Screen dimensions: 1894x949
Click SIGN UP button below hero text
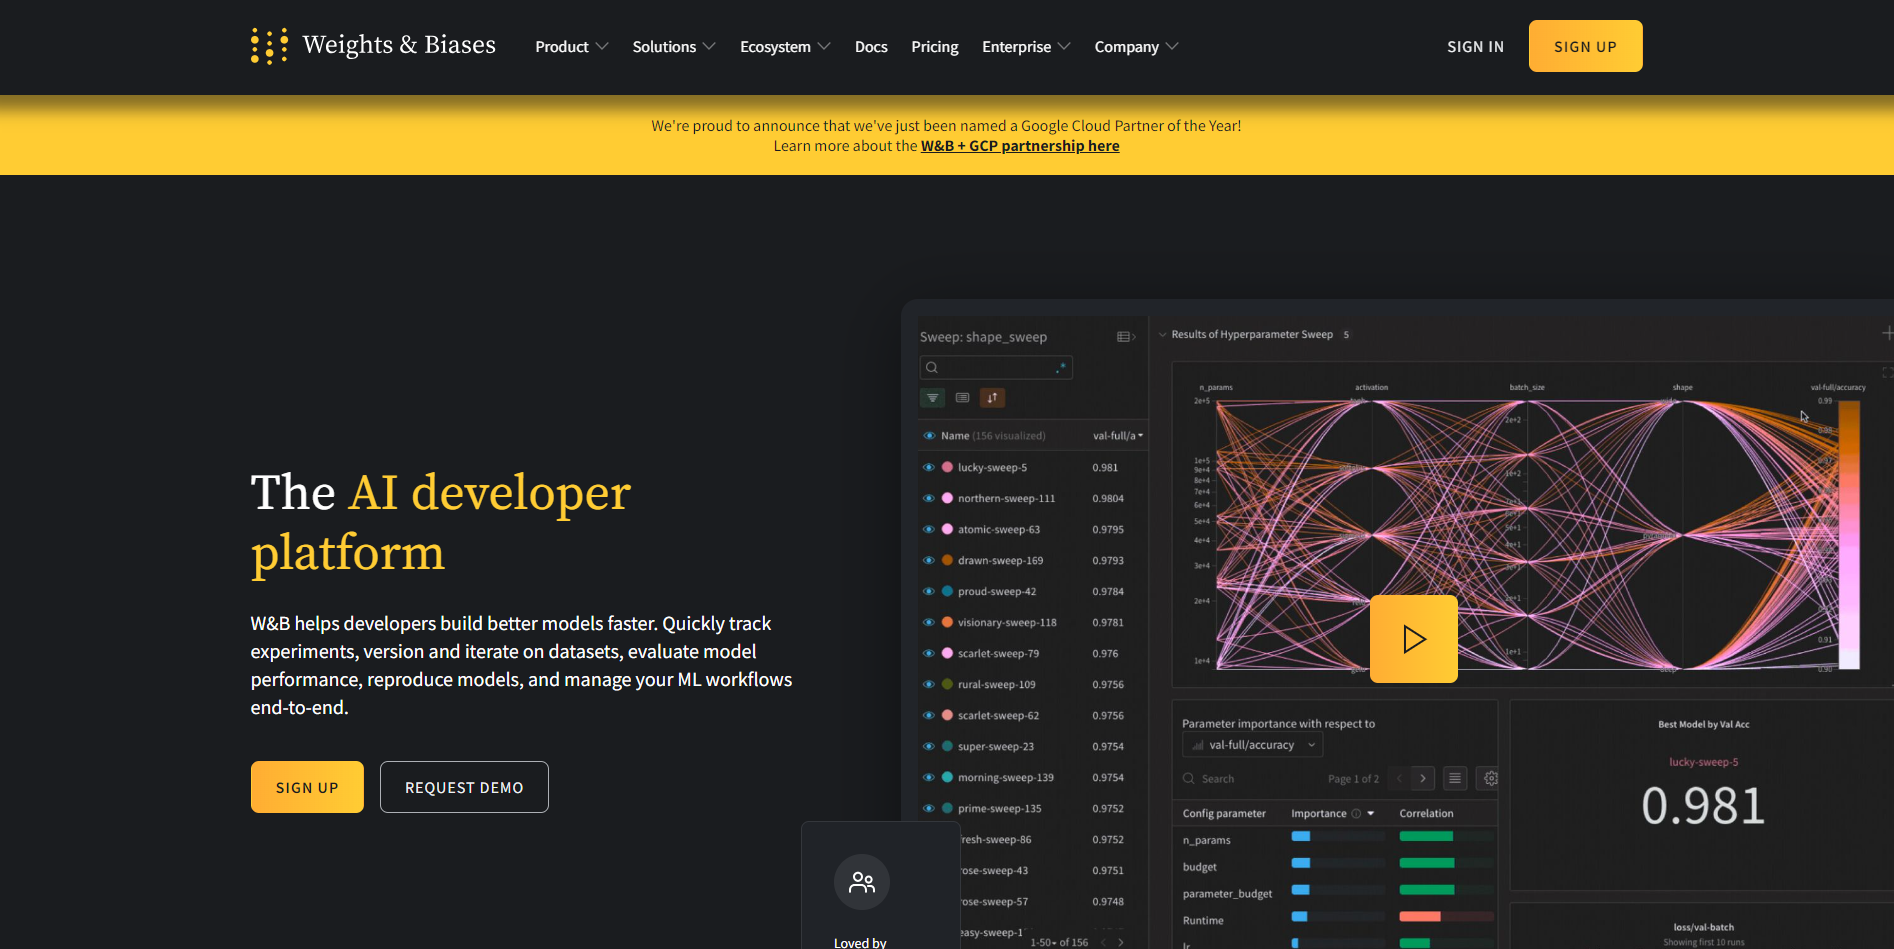point(307,787)
